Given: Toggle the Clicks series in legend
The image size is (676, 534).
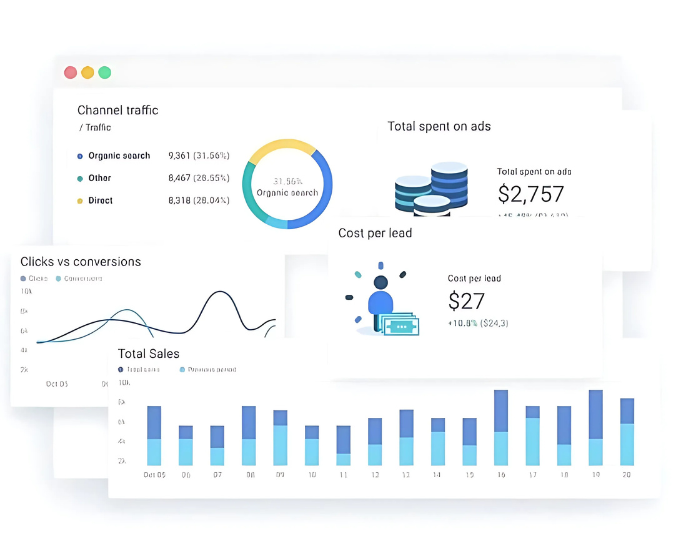Looking at the screenshot, I should tap(33, 278).
